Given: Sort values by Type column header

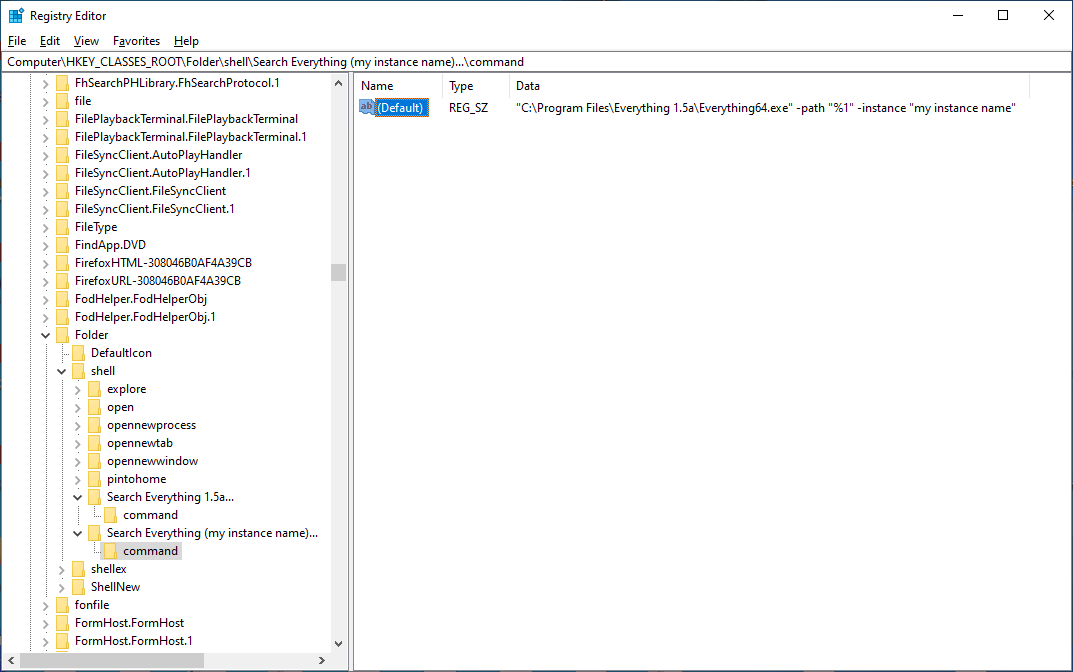Looking at the screenshot, I should [x=476, y=86].
